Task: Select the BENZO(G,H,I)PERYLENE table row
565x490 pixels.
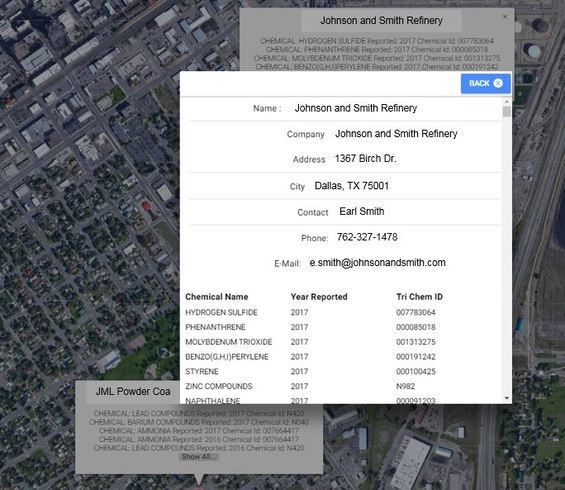Action: 342,357
